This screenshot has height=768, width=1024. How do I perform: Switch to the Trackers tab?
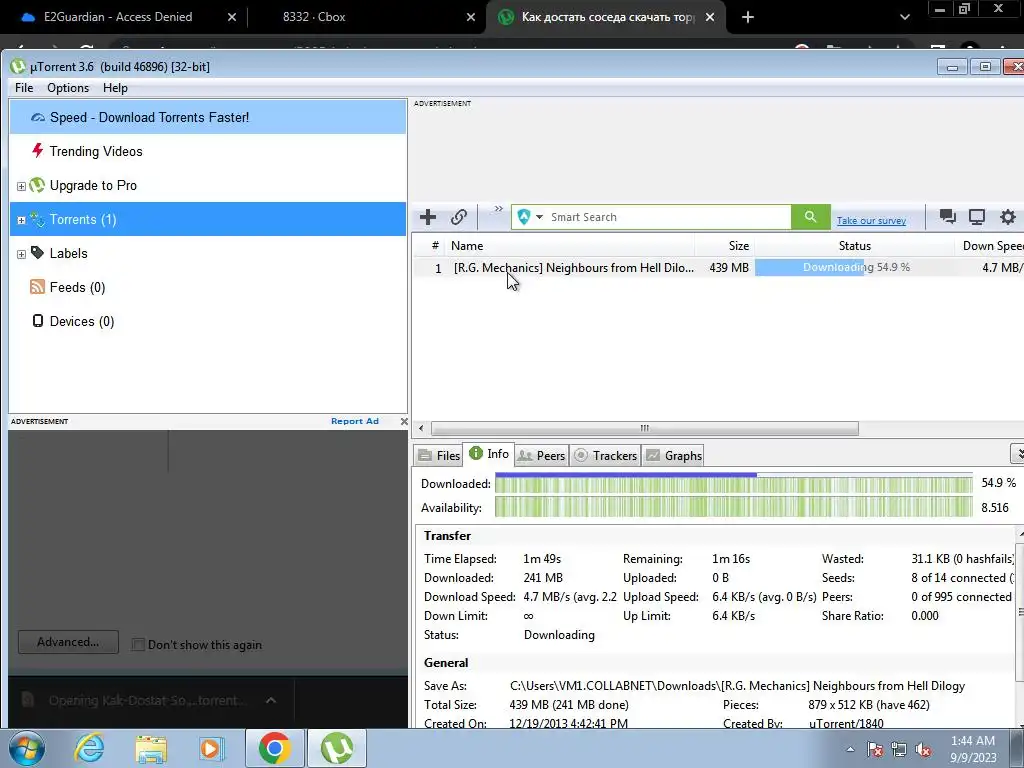[x=605, y=456]
